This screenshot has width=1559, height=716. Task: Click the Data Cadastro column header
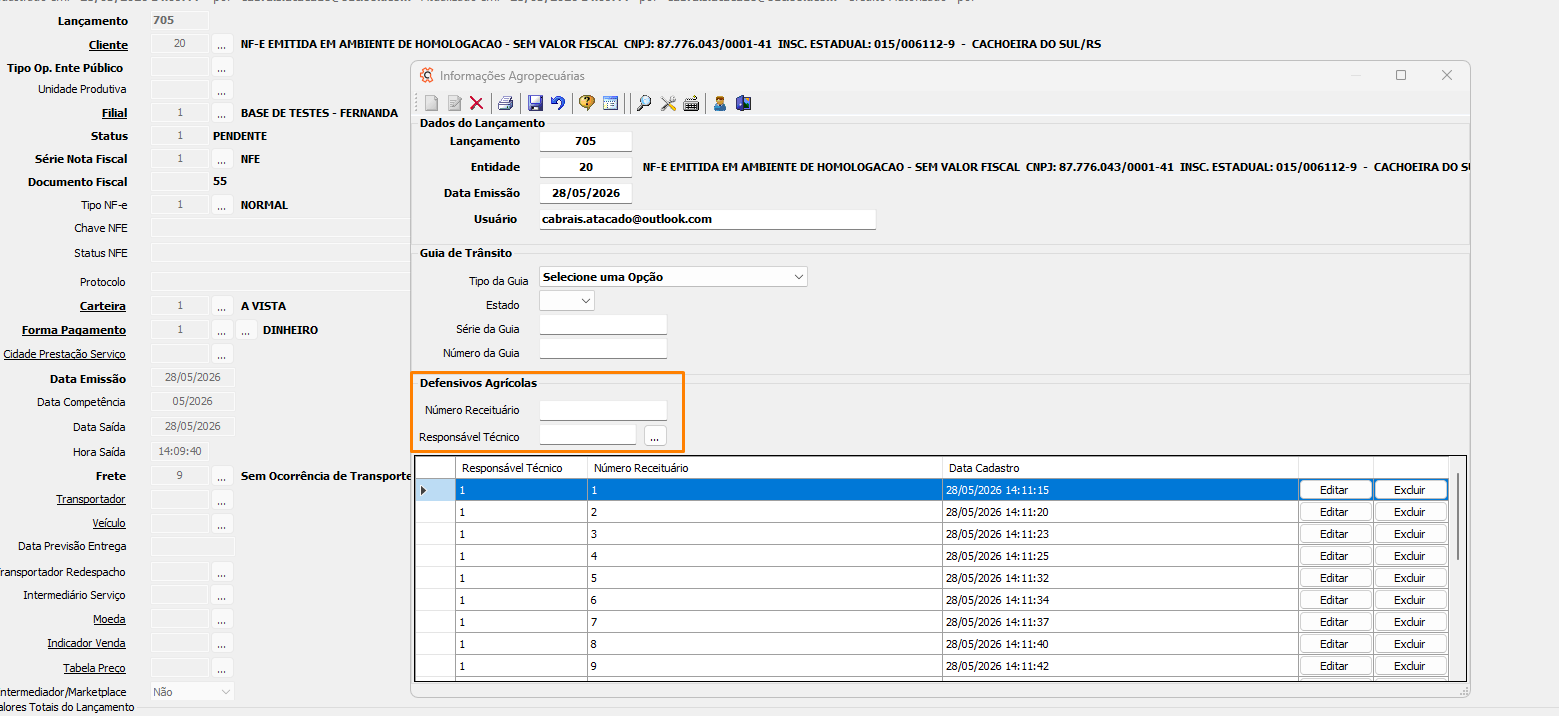1120,468
